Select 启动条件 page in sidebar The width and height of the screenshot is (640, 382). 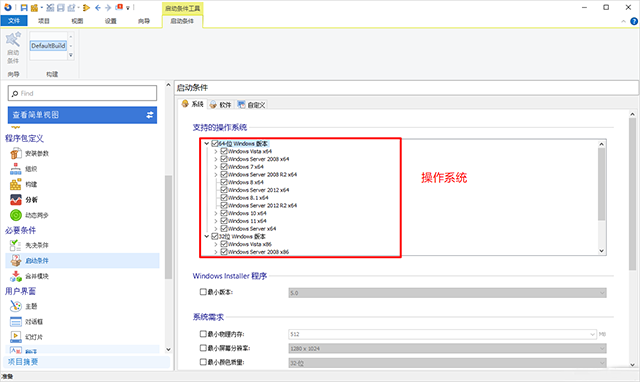click(x=82, y=260)
